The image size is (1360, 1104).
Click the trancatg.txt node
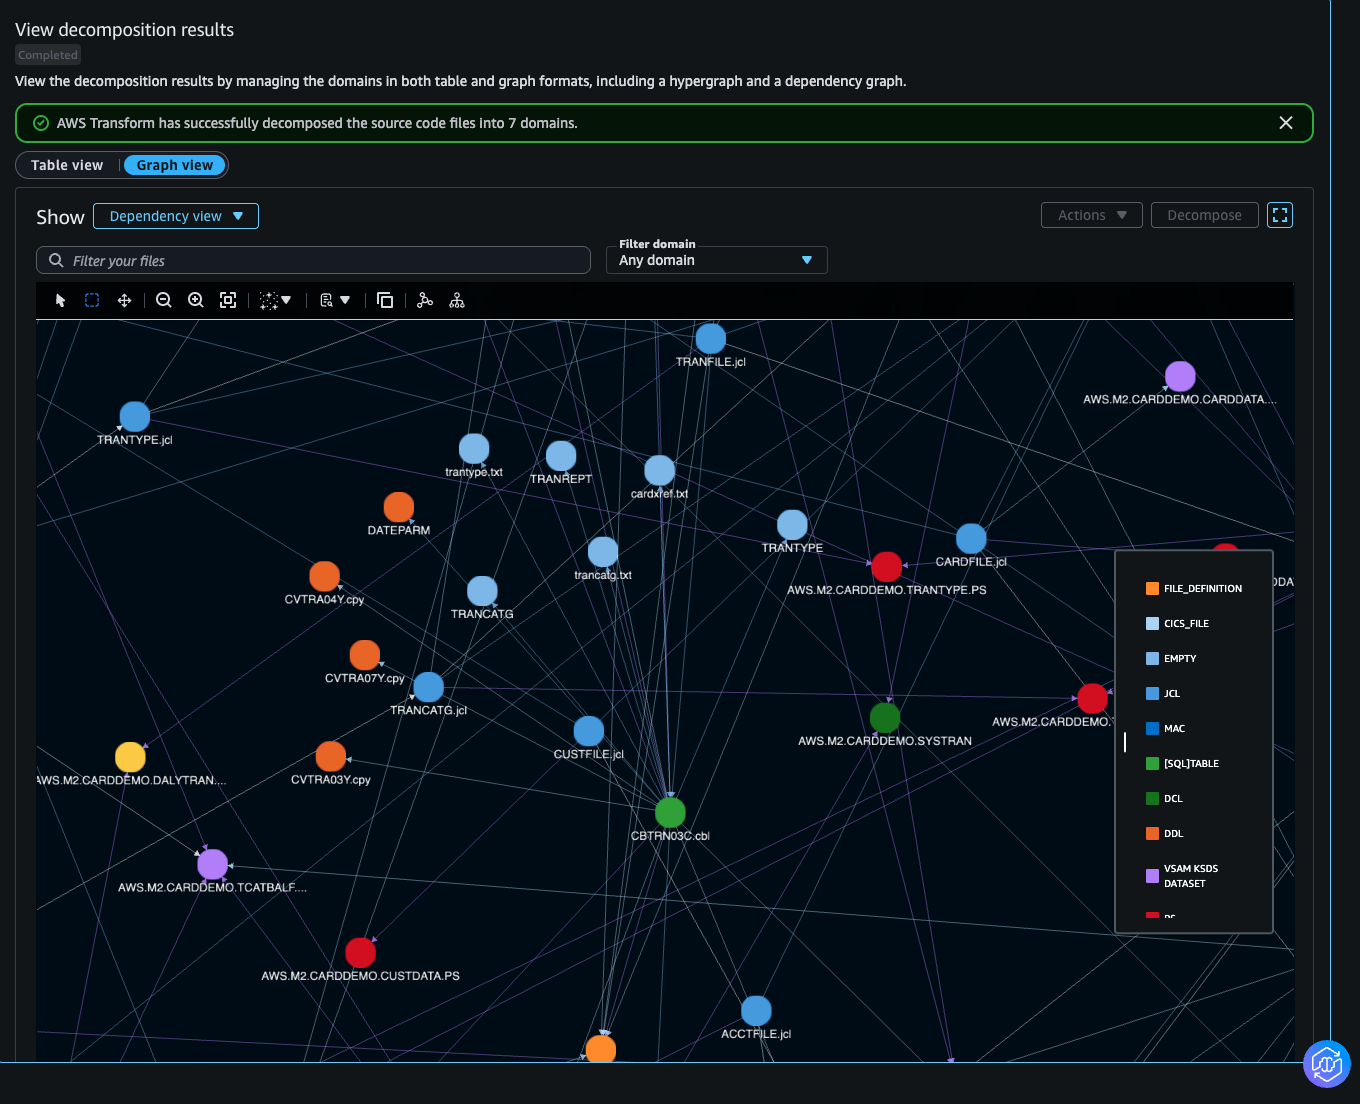click(x=603, y=552)
